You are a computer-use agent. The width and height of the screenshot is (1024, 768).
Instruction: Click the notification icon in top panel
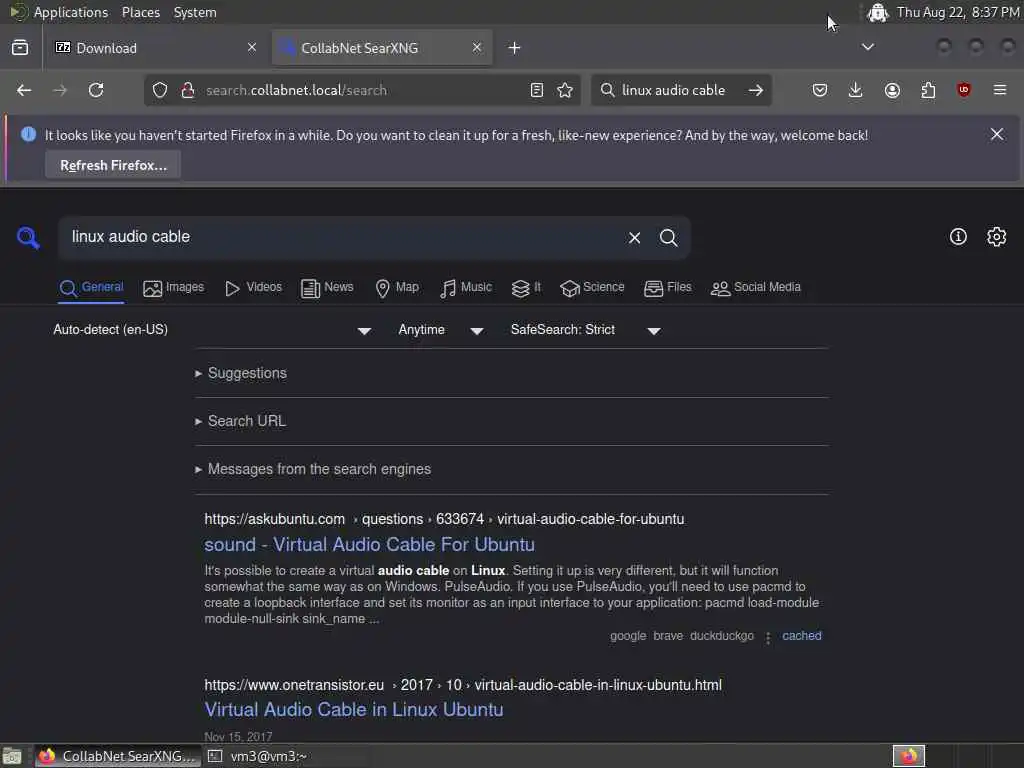click(x=877, y=12)
